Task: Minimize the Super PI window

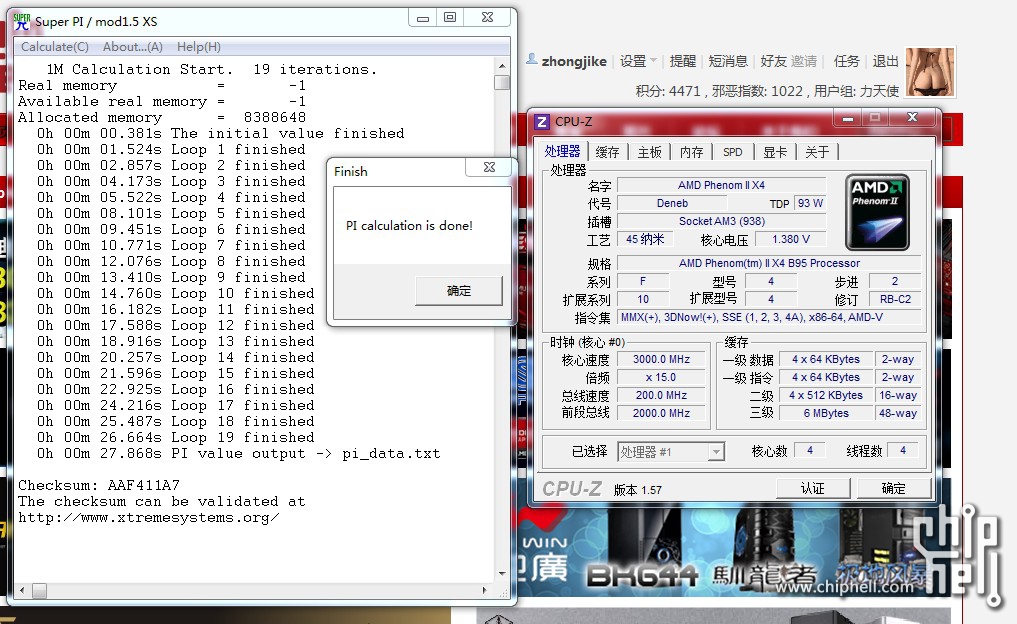Action: [x=422, y=18]
